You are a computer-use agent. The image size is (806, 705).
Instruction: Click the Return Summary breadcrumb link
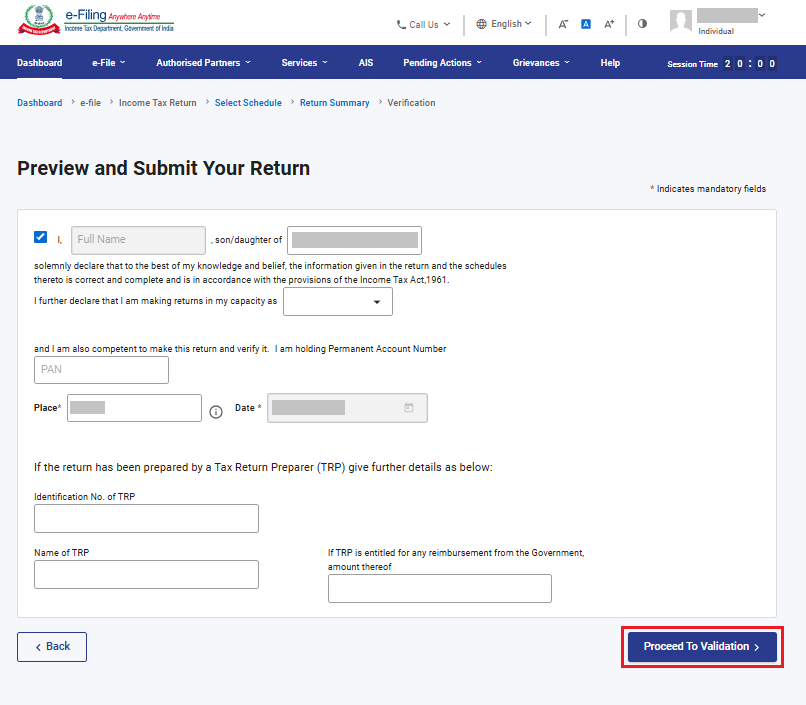tap(335, 103)
